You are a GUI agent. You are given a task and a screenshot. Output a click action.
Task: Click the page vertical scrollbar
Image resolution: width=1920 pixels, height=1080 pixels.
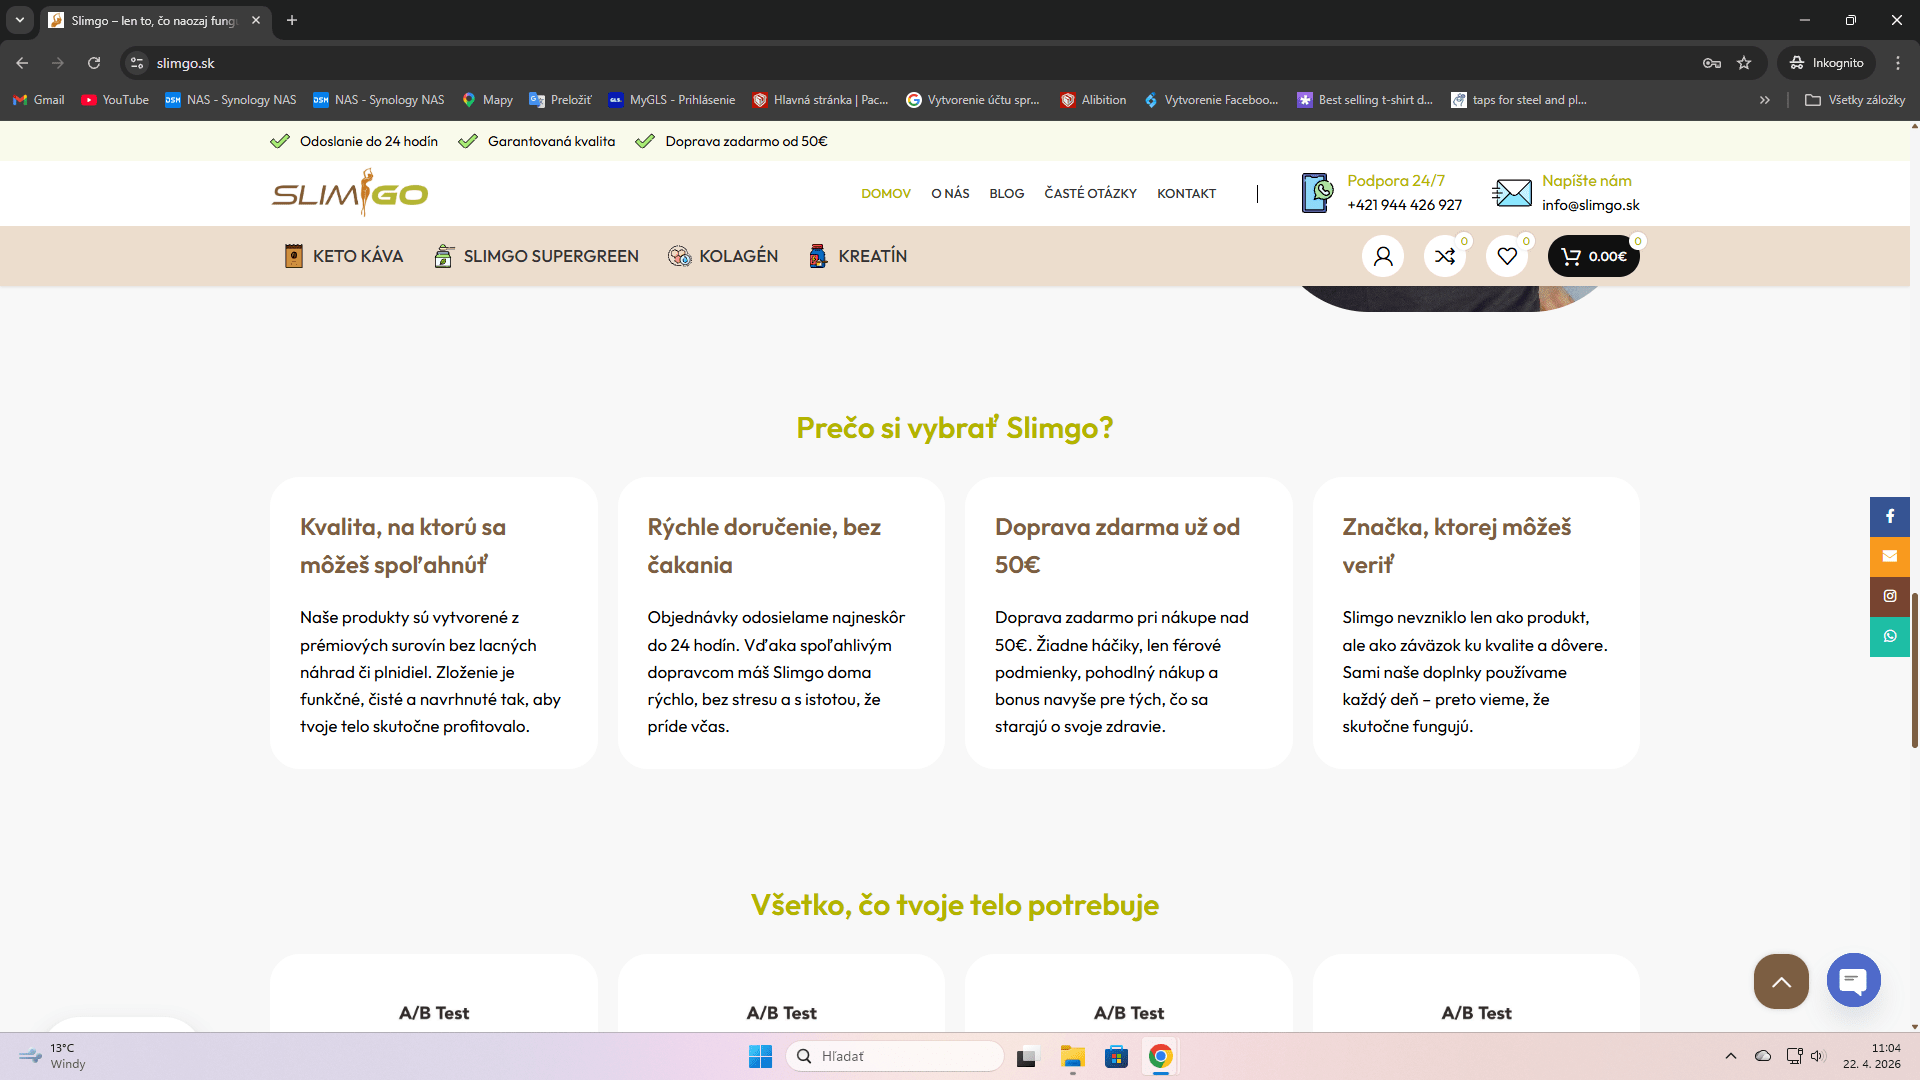click(1914, 670)
